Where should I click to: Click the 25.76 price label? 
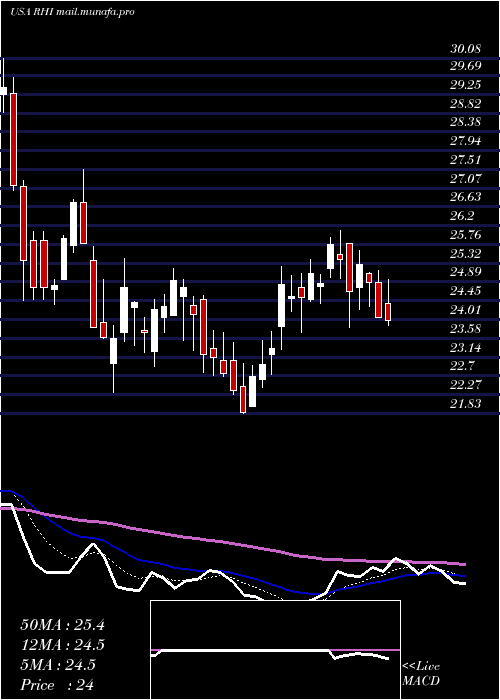pyautogui.click(x=466, y=235)
